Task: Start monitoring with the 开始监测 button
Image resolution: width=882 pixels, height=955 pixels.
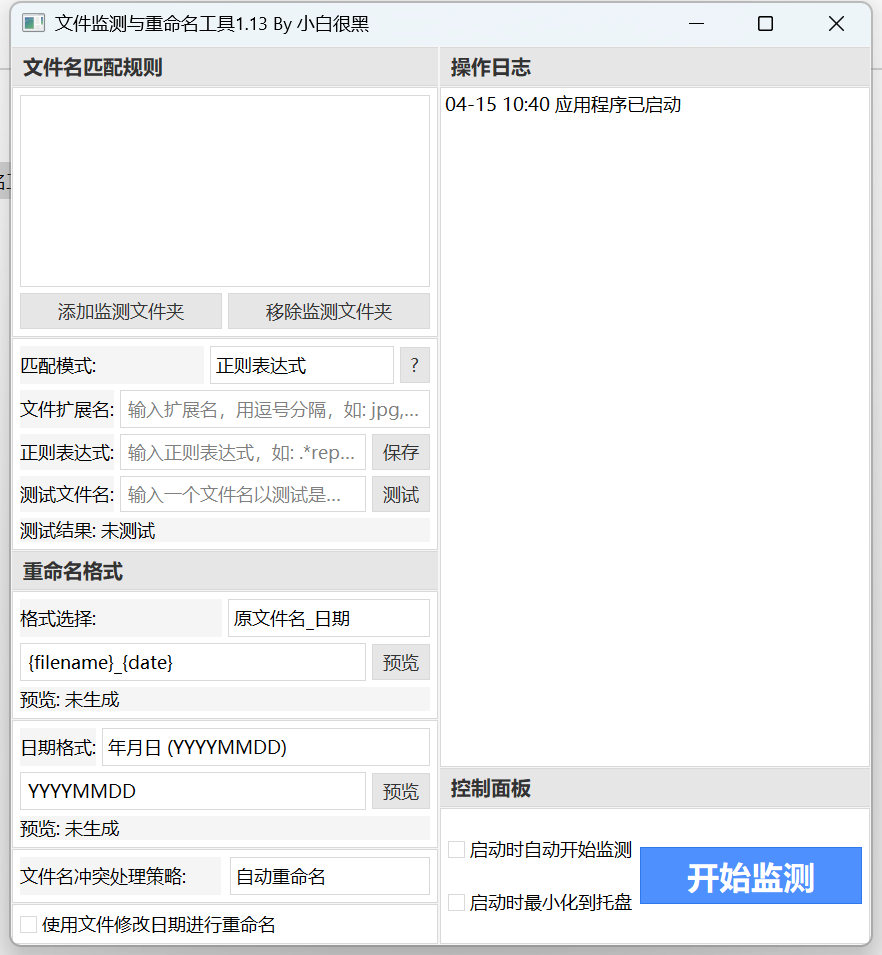Action: [x=750, y=876]
